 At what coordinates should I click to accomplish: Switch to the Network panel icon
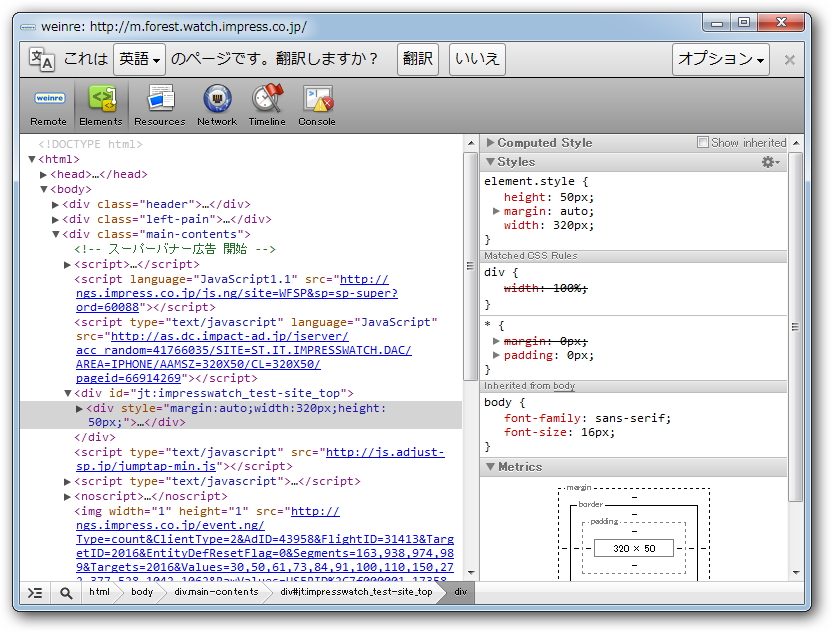[217, 105]
